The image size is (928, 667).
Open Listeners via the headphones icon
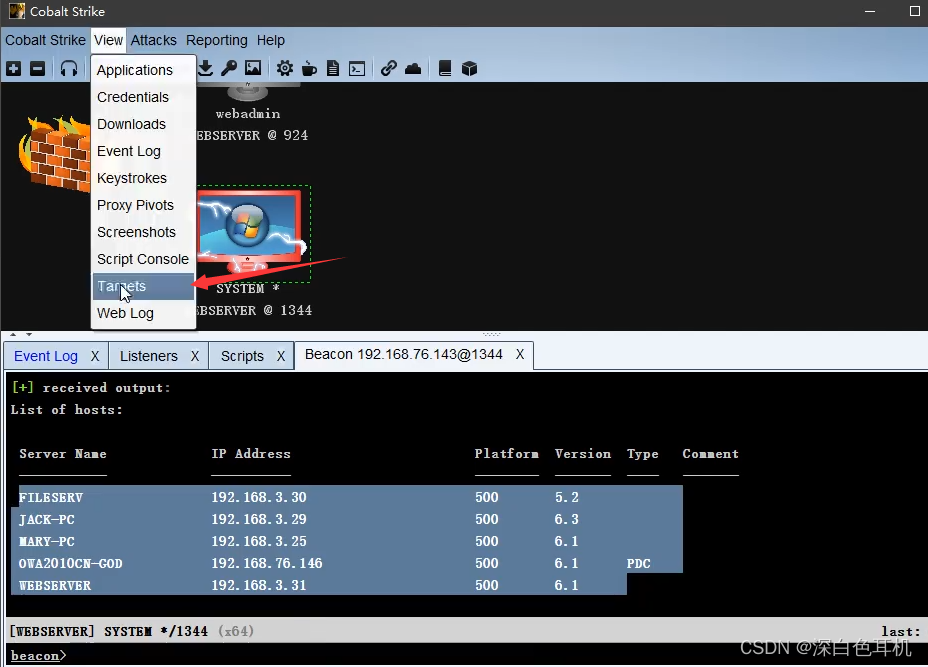tap(69, 69)
